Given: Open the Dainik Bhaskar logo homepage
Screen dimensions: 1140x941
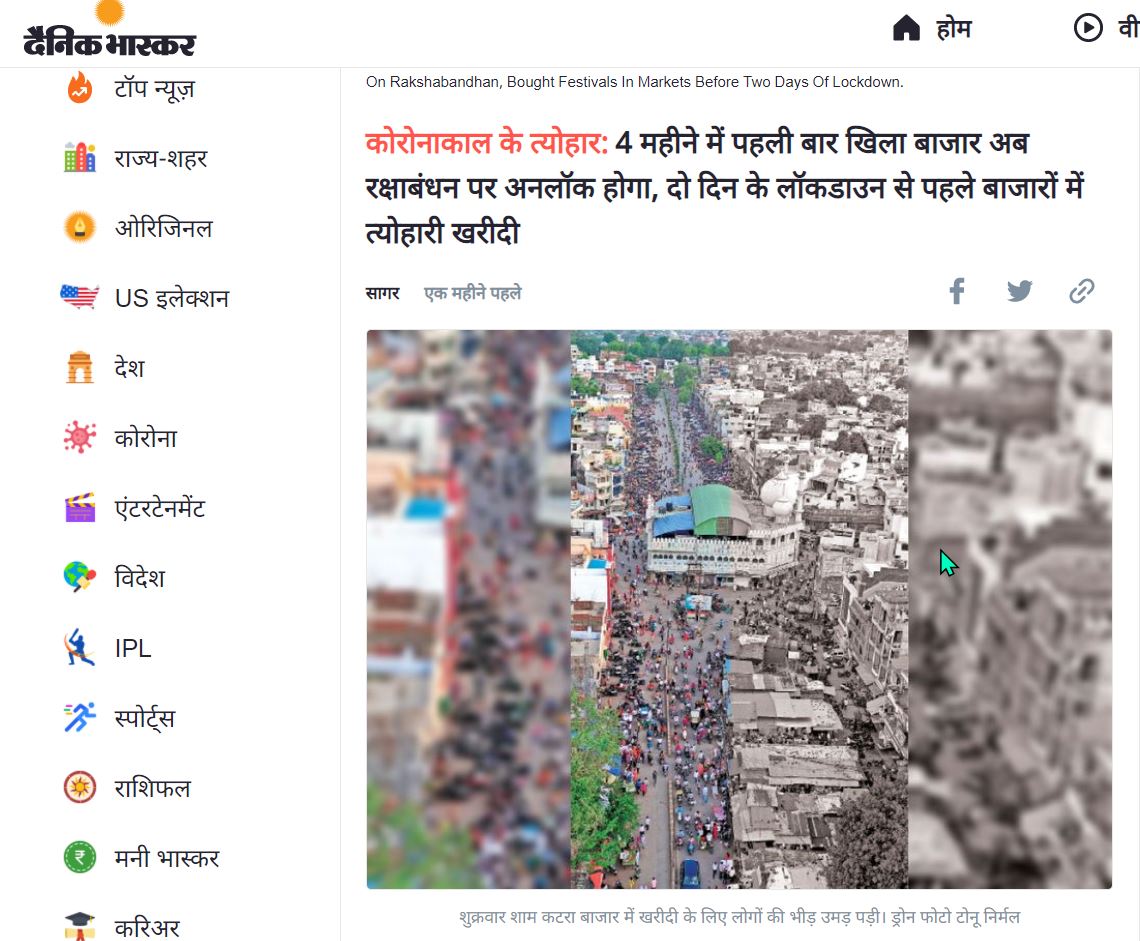Looking at the screenshot, I should click(109, 31).
